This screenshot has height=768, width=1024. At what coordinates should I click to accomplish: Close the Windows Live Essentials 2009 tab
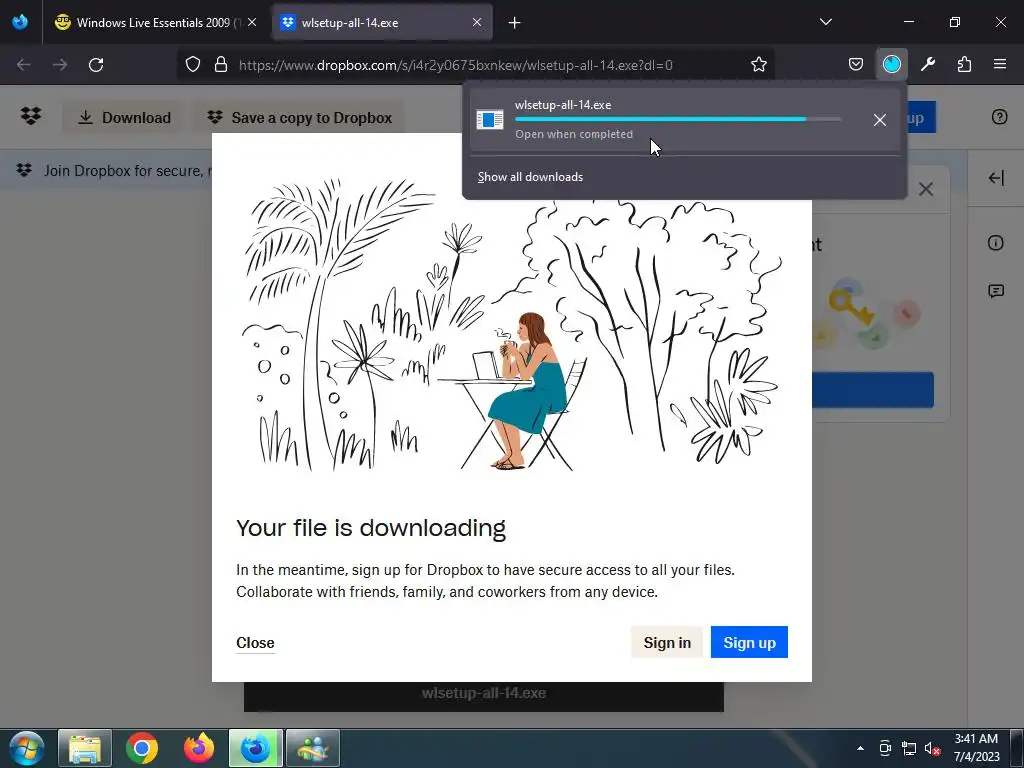point(252,22)
